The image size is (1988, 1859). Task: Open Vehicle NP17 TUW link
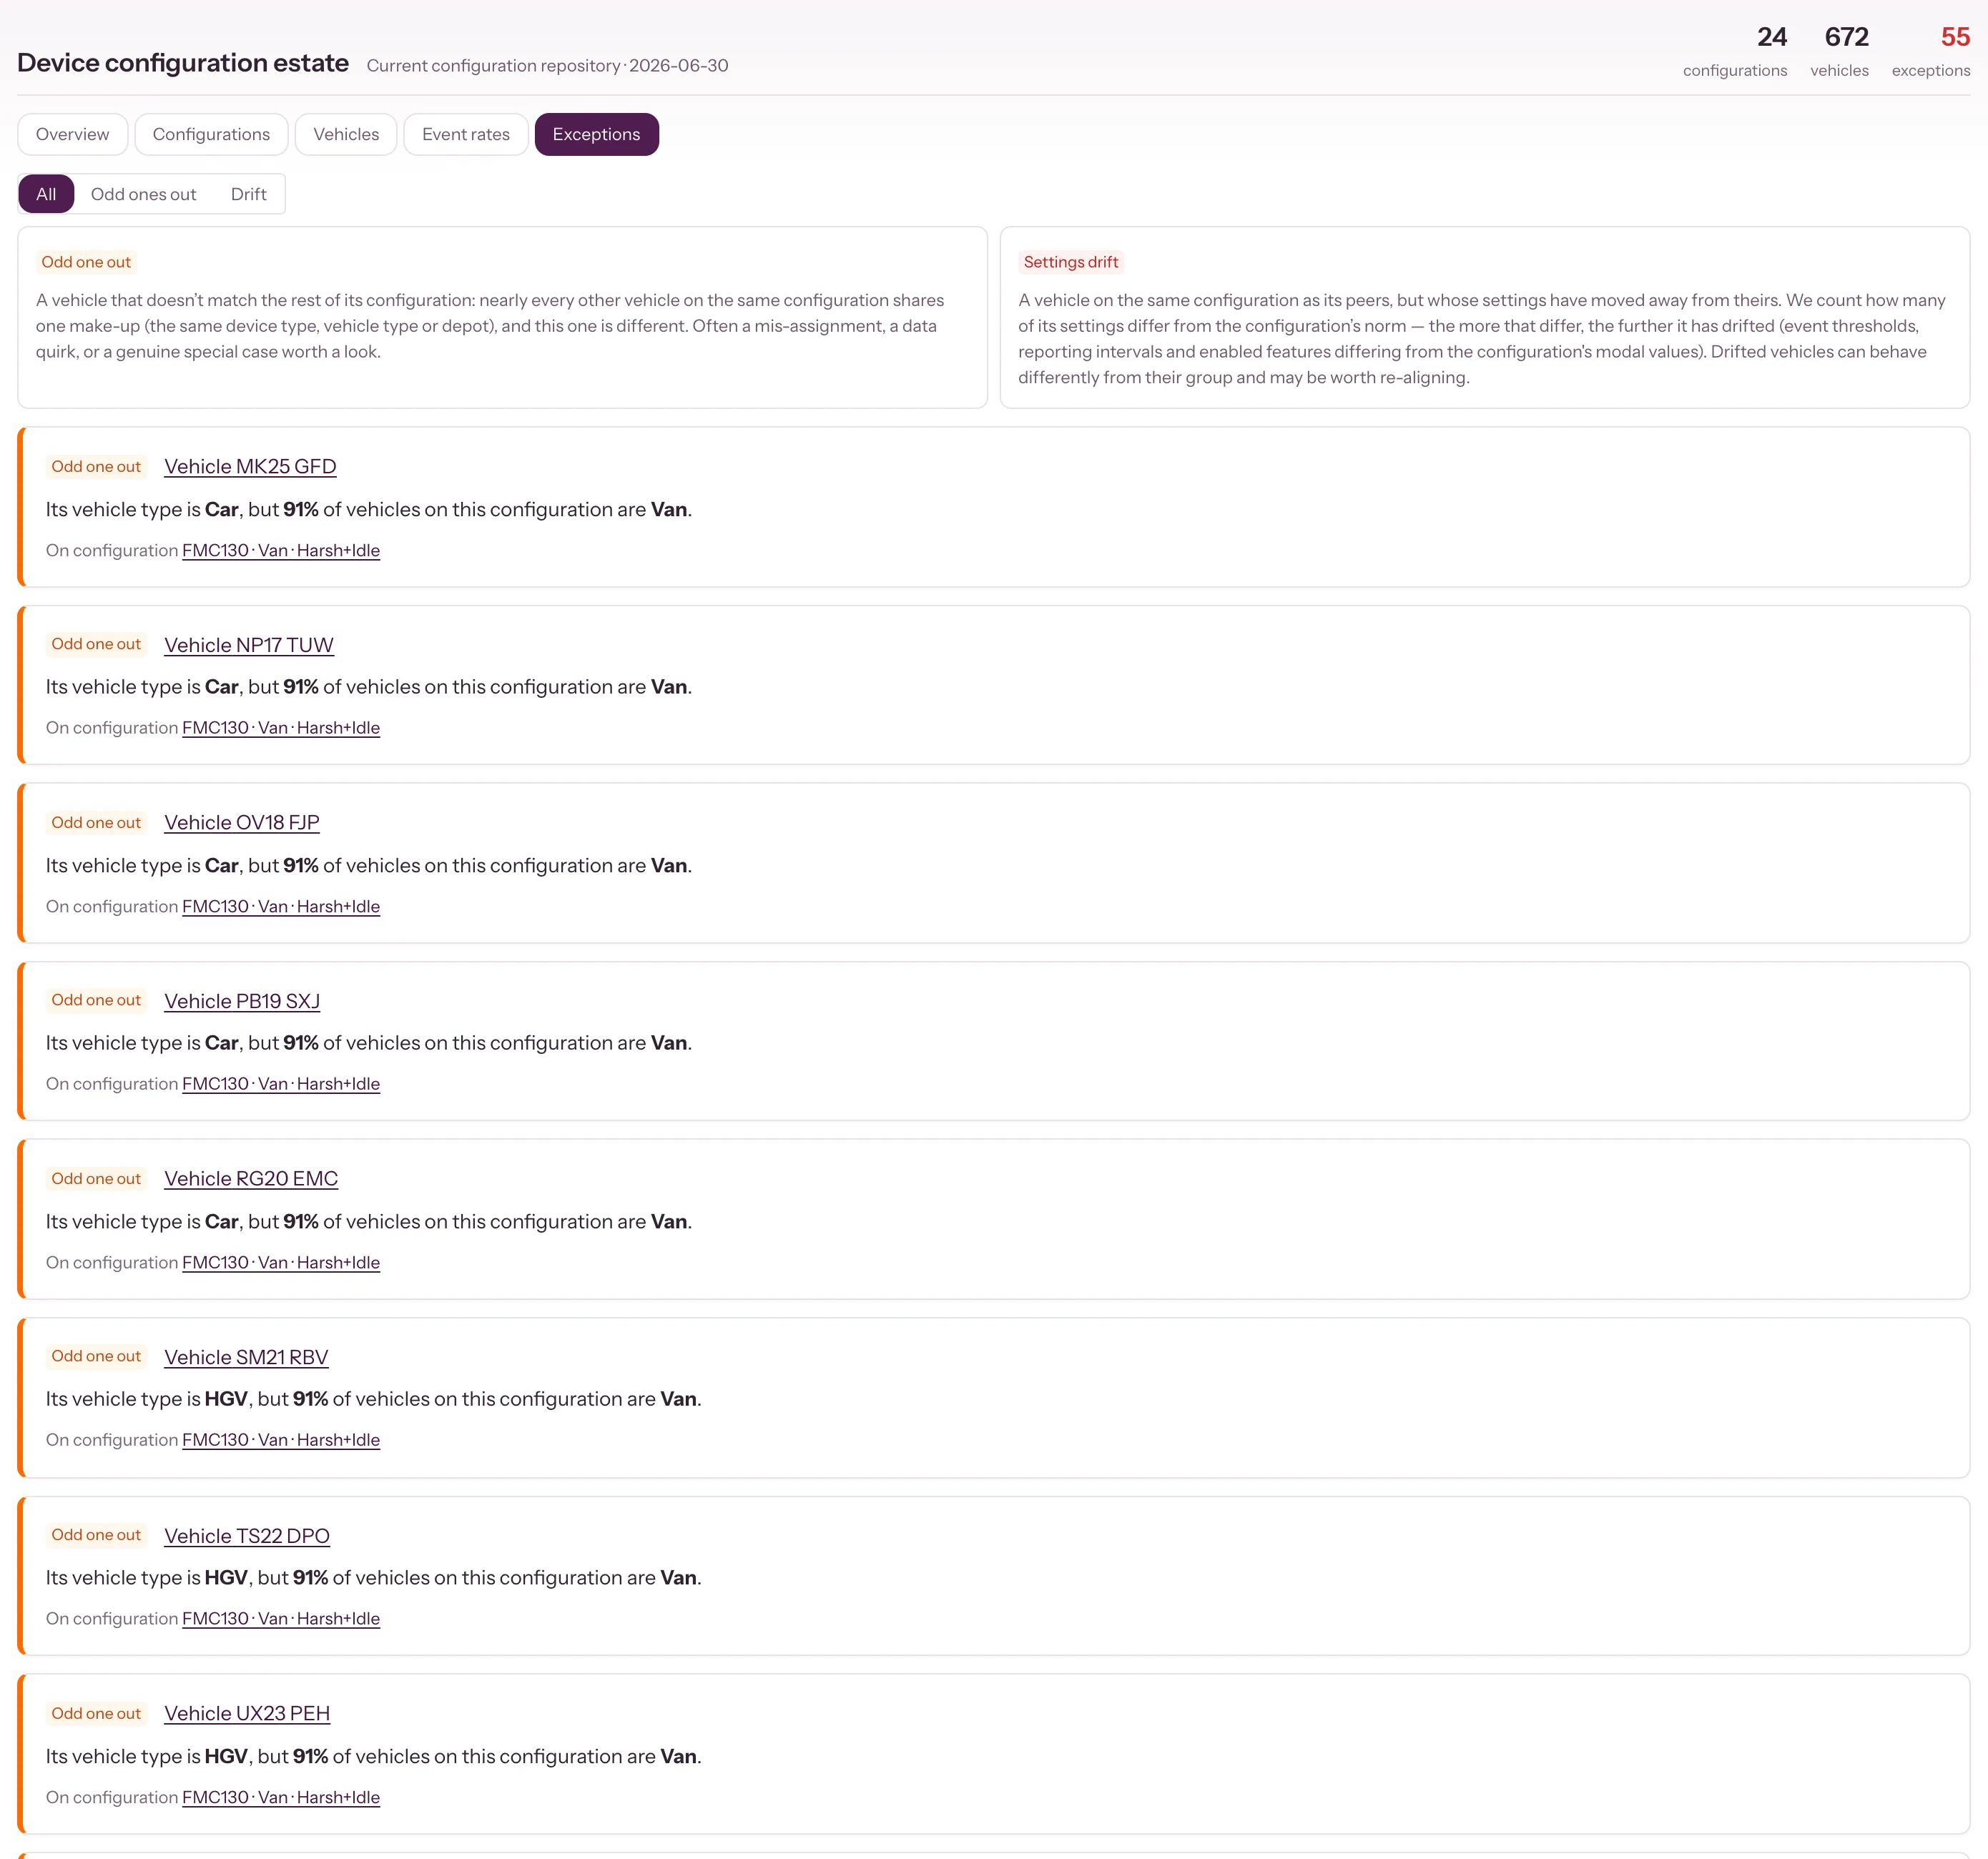pyautogui.click(x=249, y=645)
